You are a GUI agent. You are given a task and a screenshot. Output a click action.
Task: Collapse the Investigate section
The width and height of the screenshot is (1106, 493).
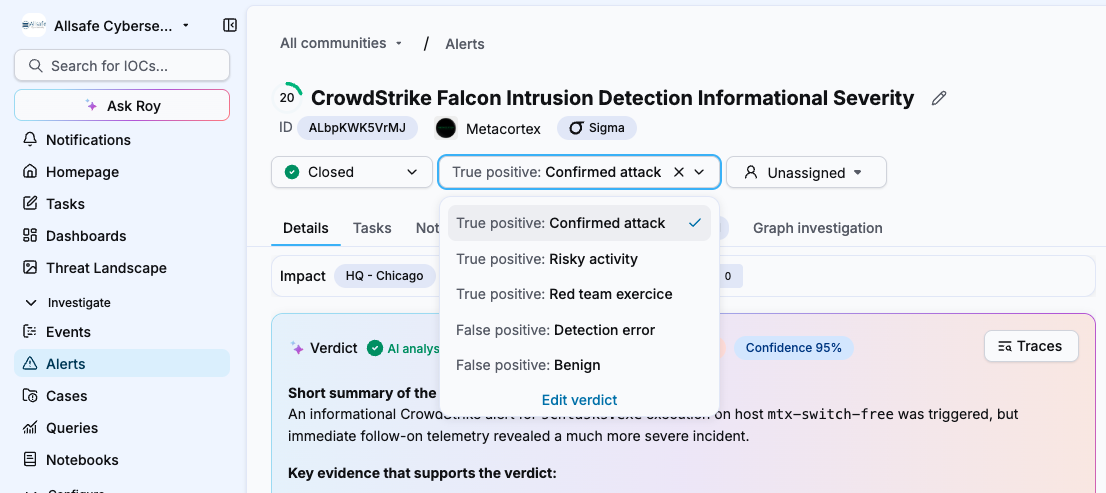(31, 303)
